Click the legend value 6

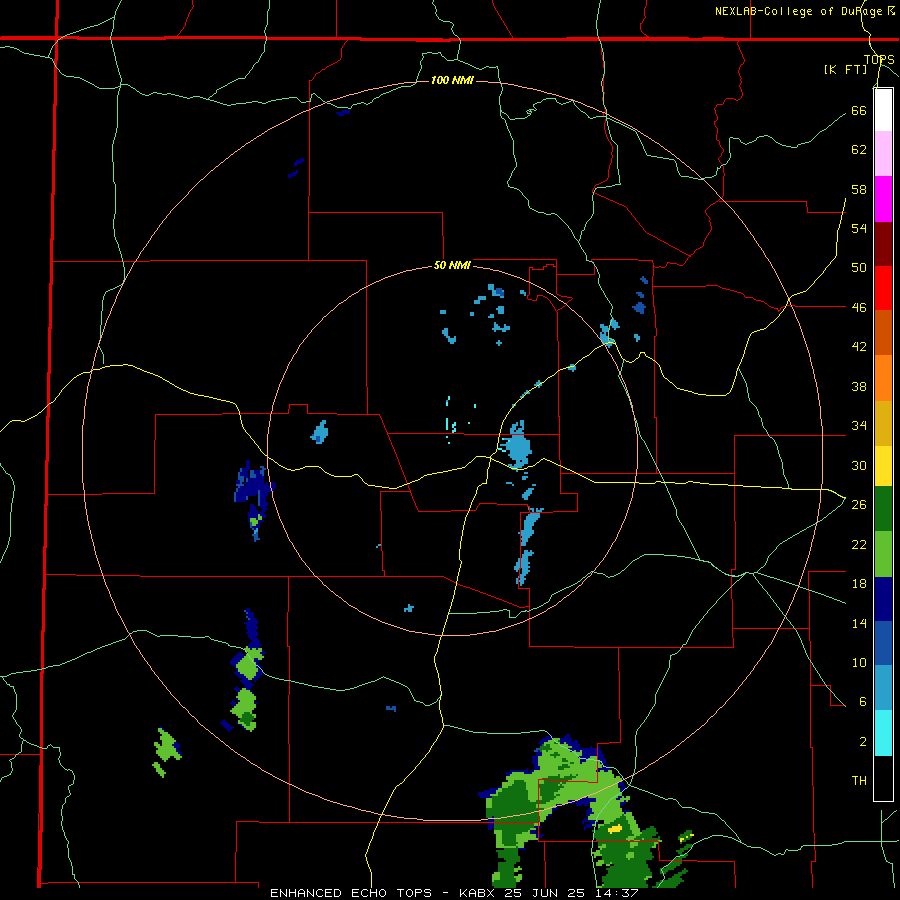point(862,701)
